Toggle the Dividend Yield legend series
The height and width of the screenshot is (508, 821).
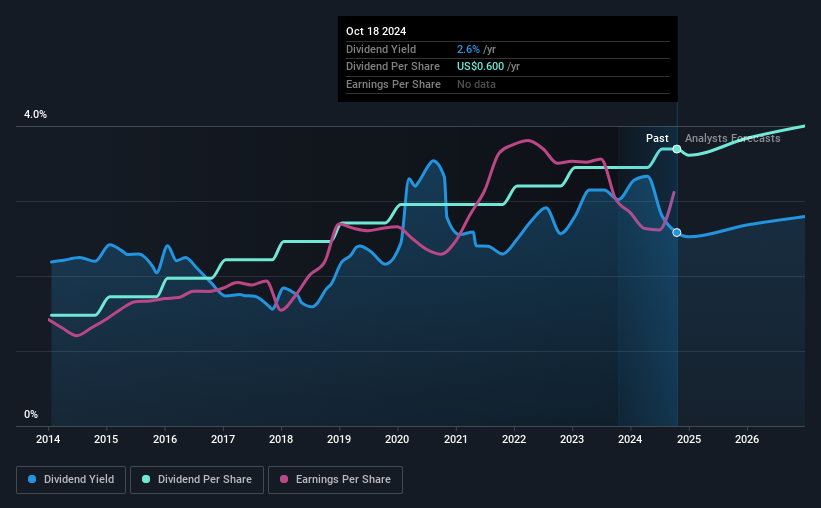coord(71,480)
